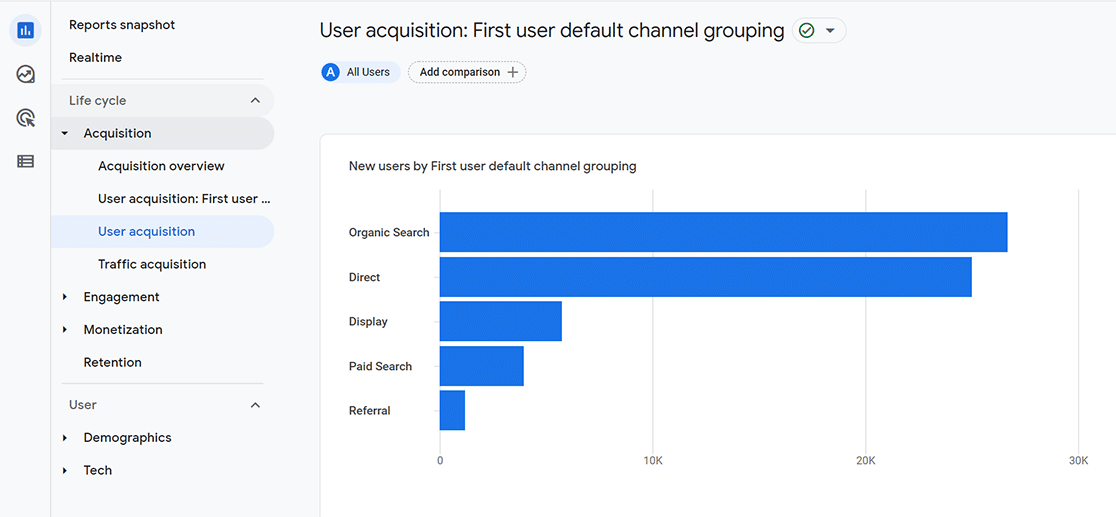
Task: Select Traffic acquisition report
Action: tap(152, 264)
